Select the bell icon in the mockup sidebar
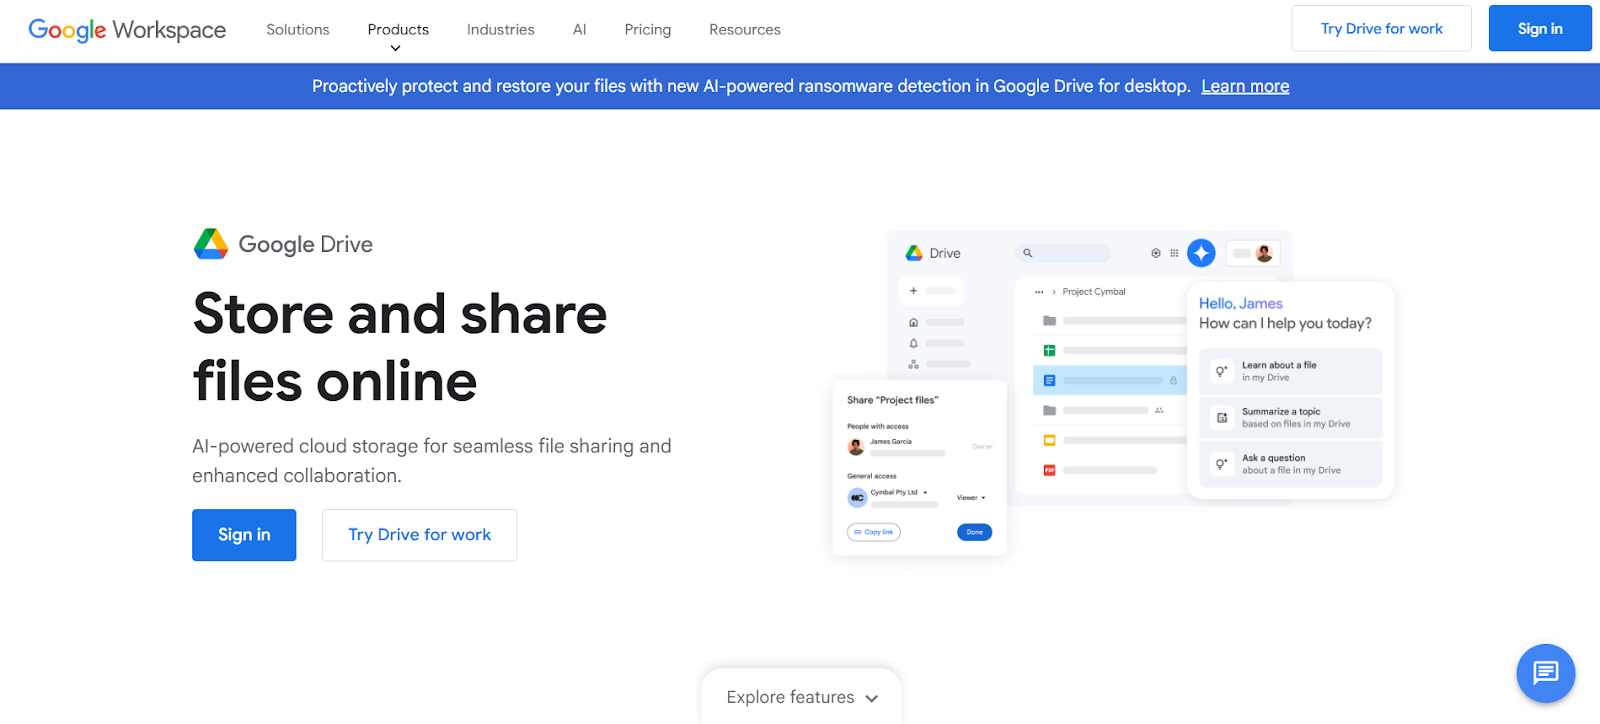The image size is (1600, 724). tap(913, 343)
